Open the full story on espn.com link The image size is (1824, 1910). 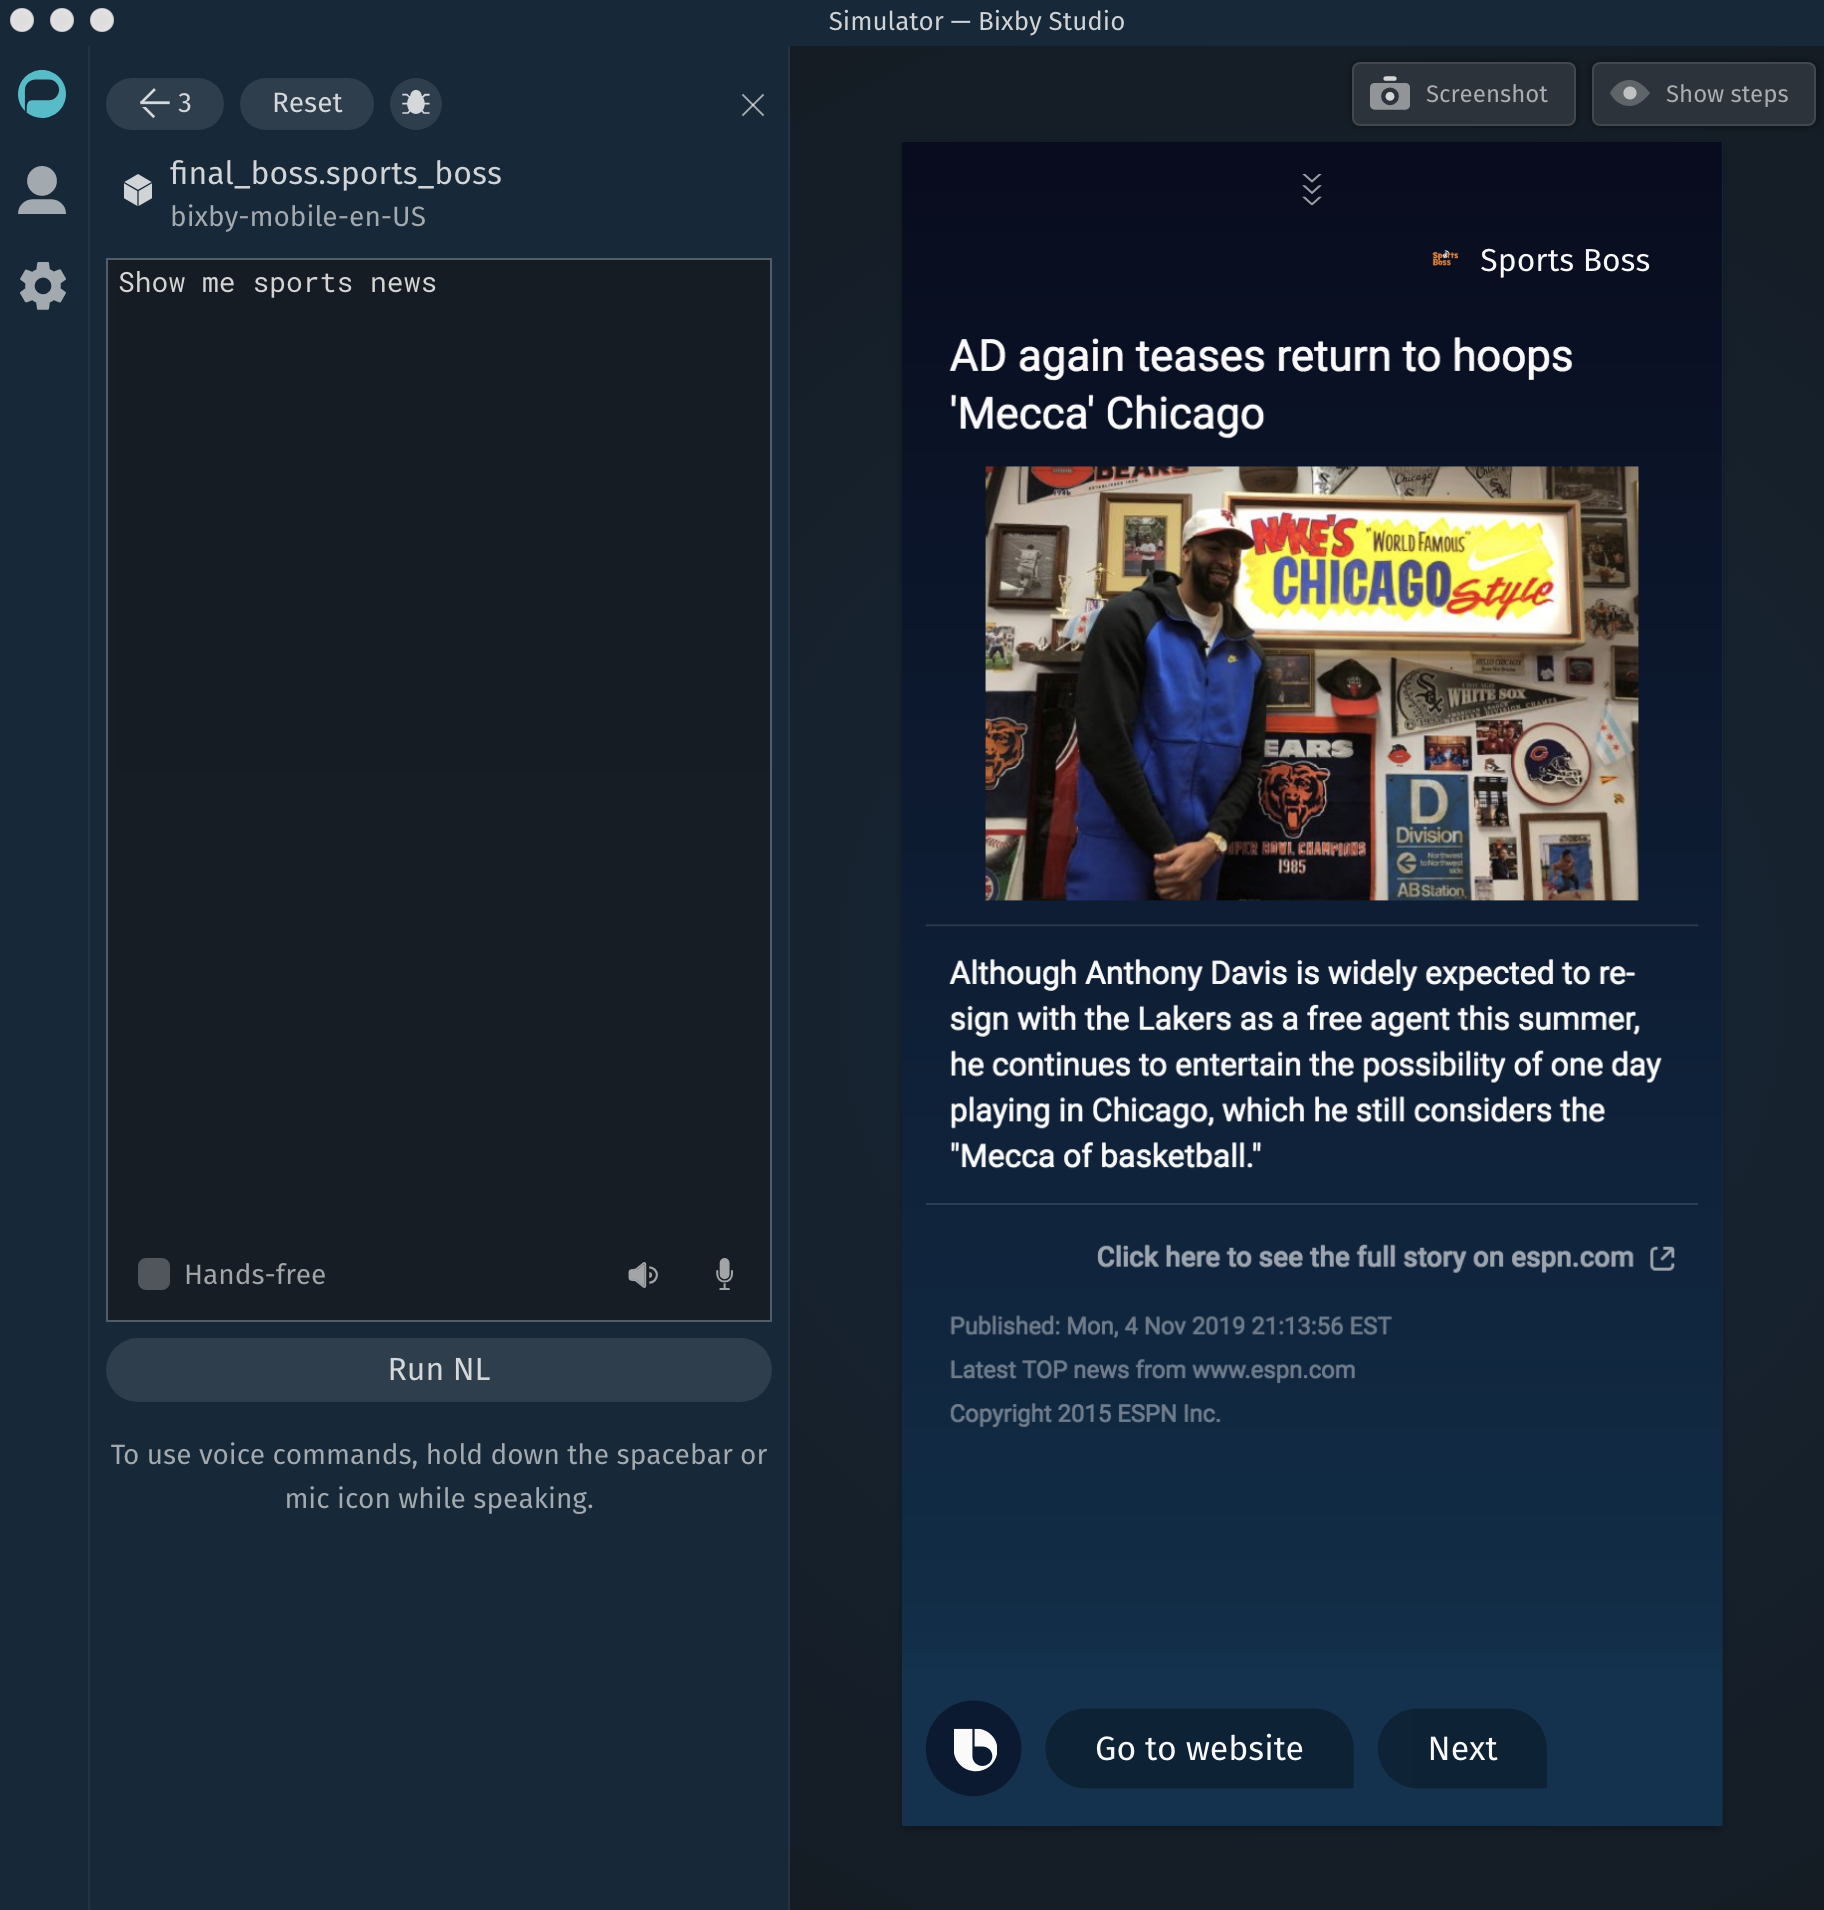click(x=1365, y=1257)
